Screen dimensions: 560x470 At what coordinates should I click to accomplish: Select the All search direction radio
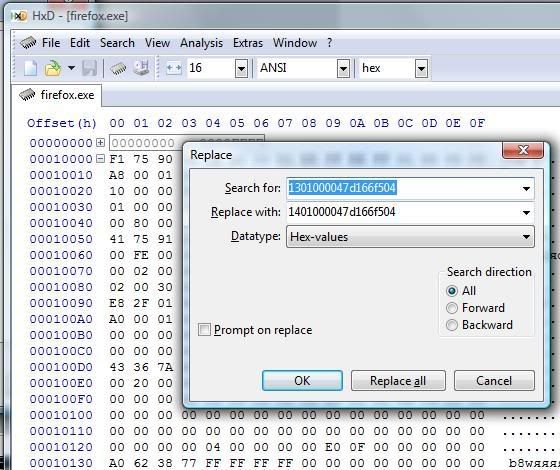point(452,291)
